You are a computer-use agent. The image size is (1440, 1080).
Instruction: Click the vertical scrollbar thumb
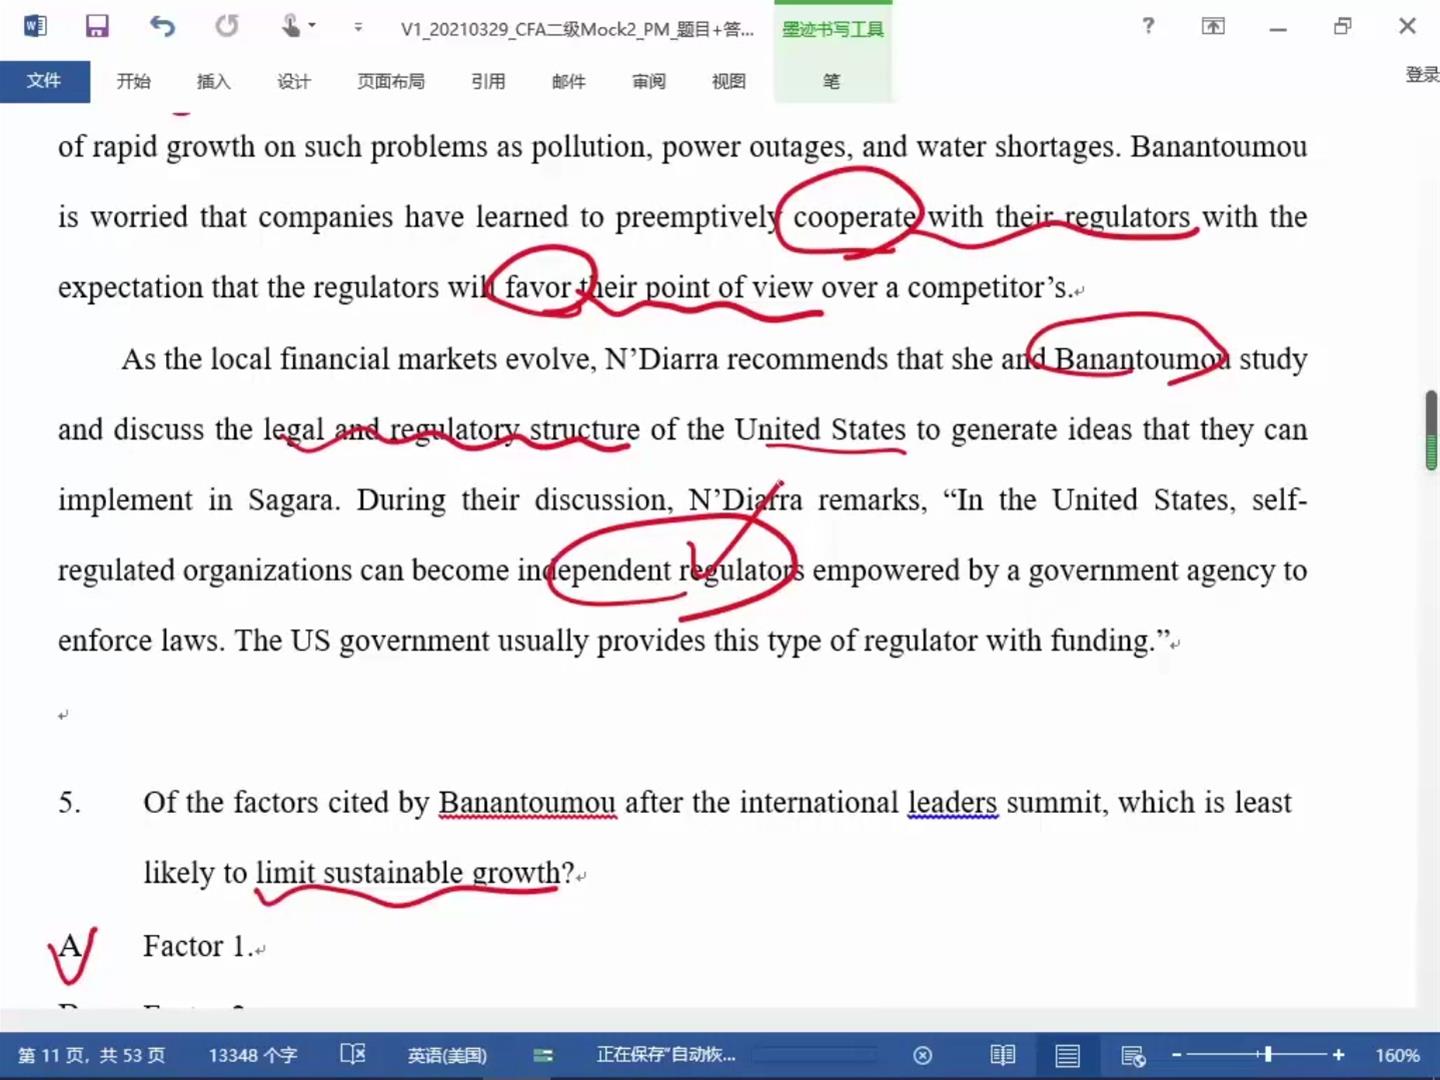point(1431,430)
